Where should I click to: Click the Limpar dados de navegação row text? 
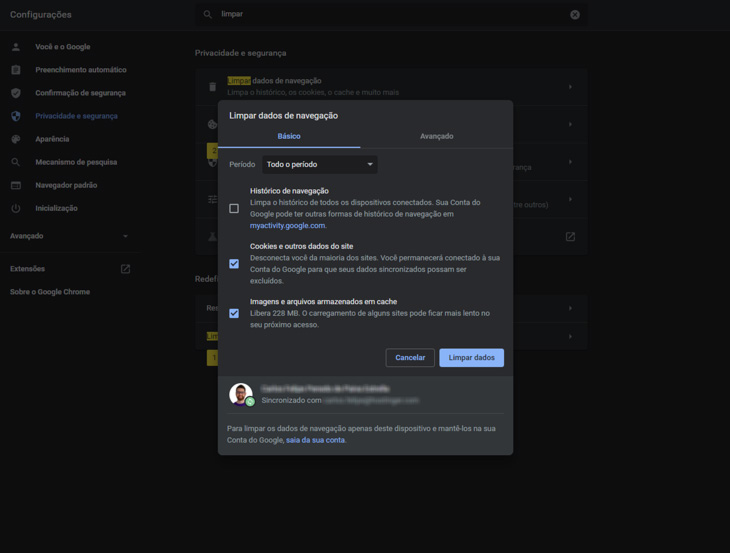pos(274,81)
